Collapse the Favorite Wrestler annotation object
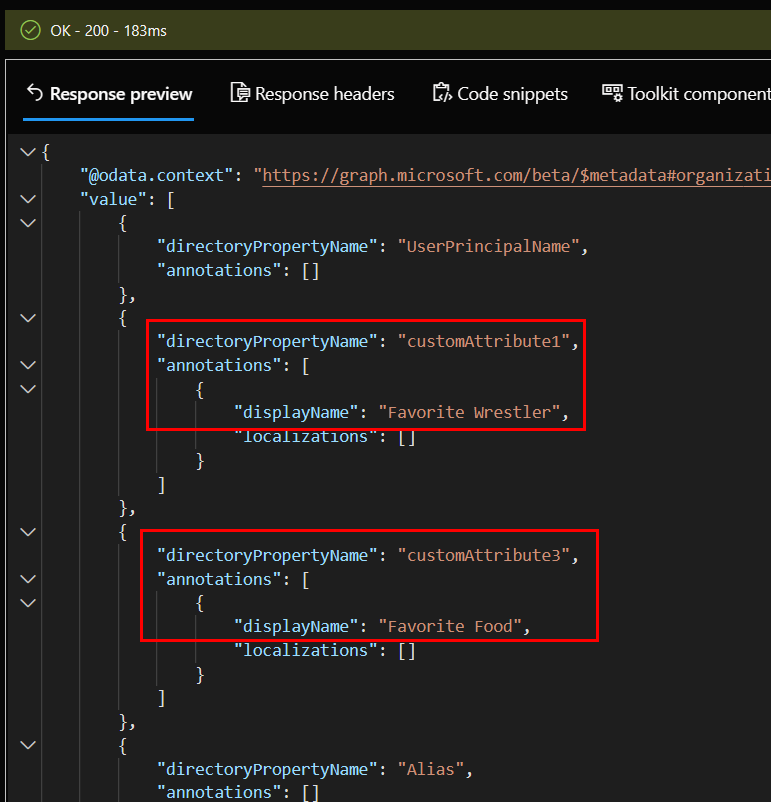771x802 pixels. (x=27, y=389)
